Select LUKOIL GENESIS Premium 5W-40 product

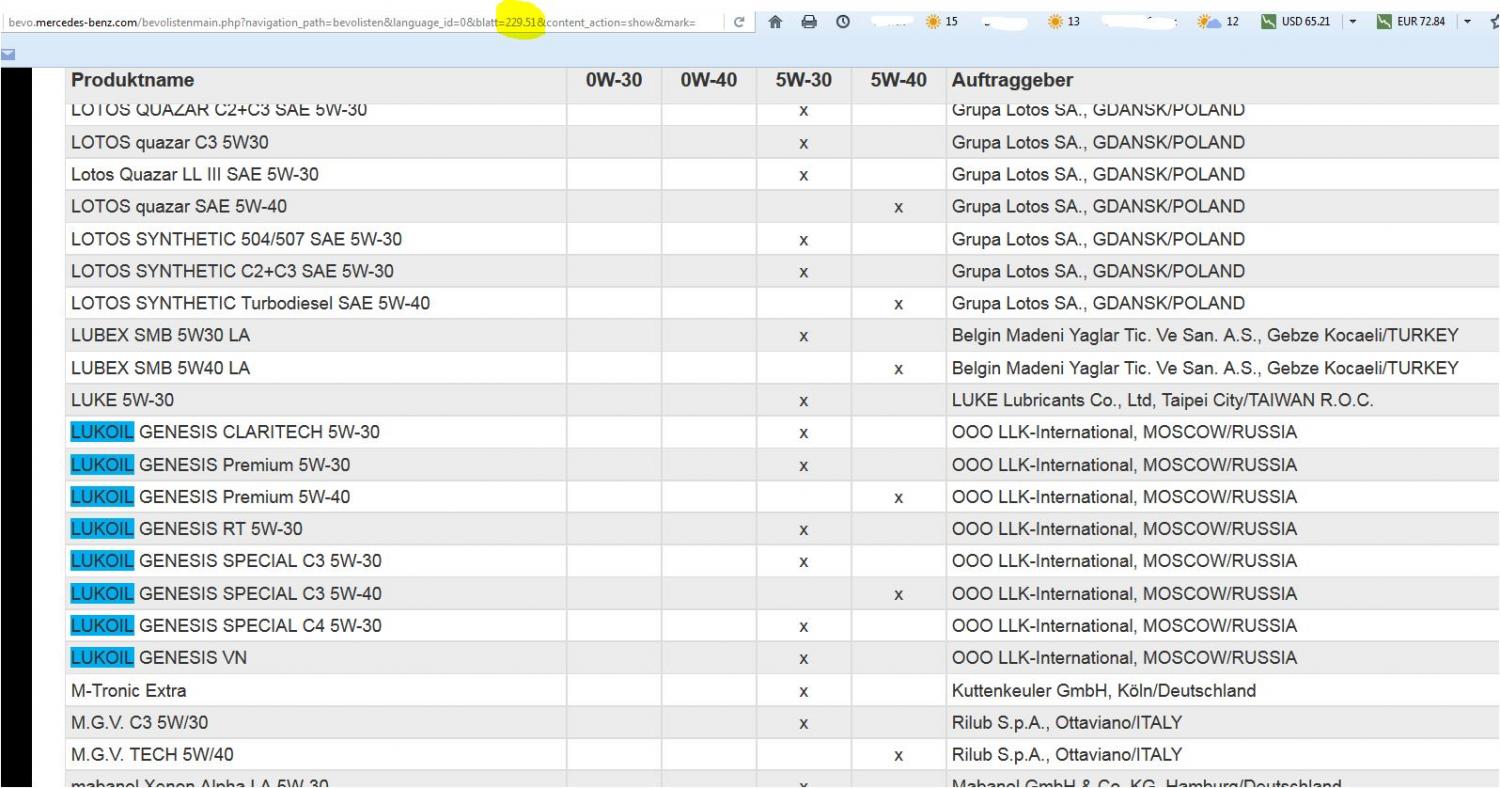pyautogui.click(x=210, y=497)
